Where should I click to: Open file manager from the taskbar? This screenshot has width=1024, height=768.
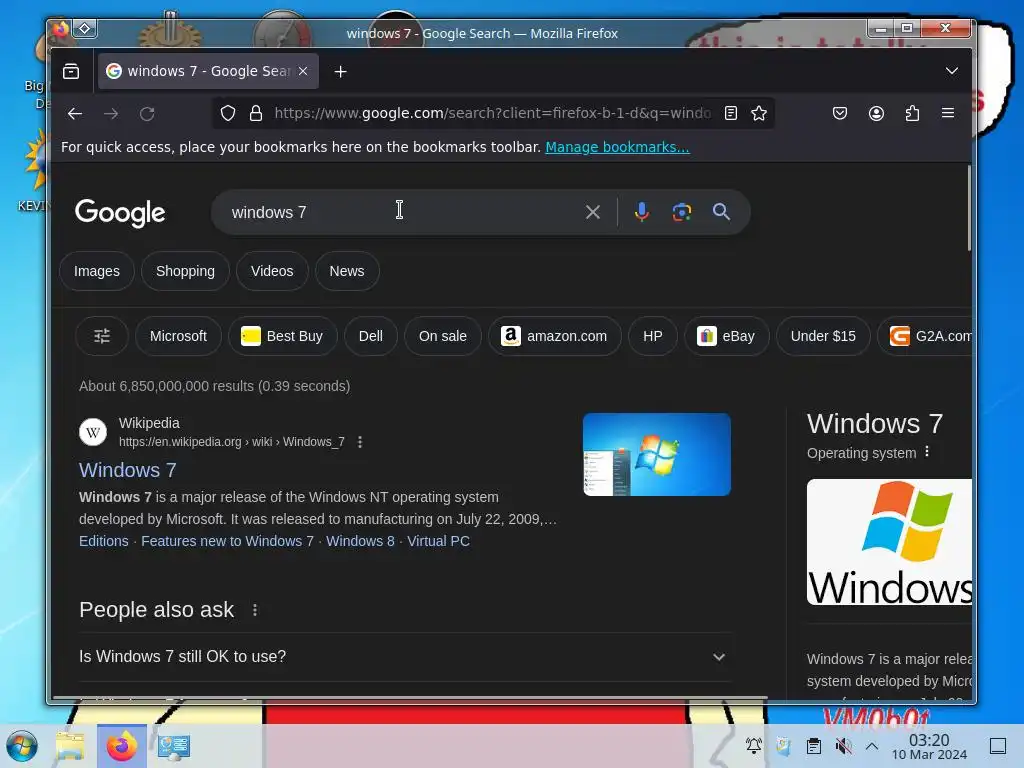click(x=71, y=746)
